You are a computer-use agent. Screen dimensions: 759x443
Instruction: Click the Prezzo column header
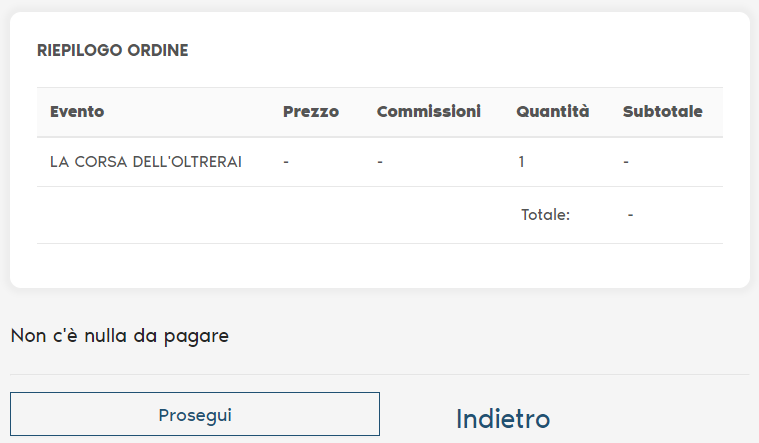click(311, 112)
